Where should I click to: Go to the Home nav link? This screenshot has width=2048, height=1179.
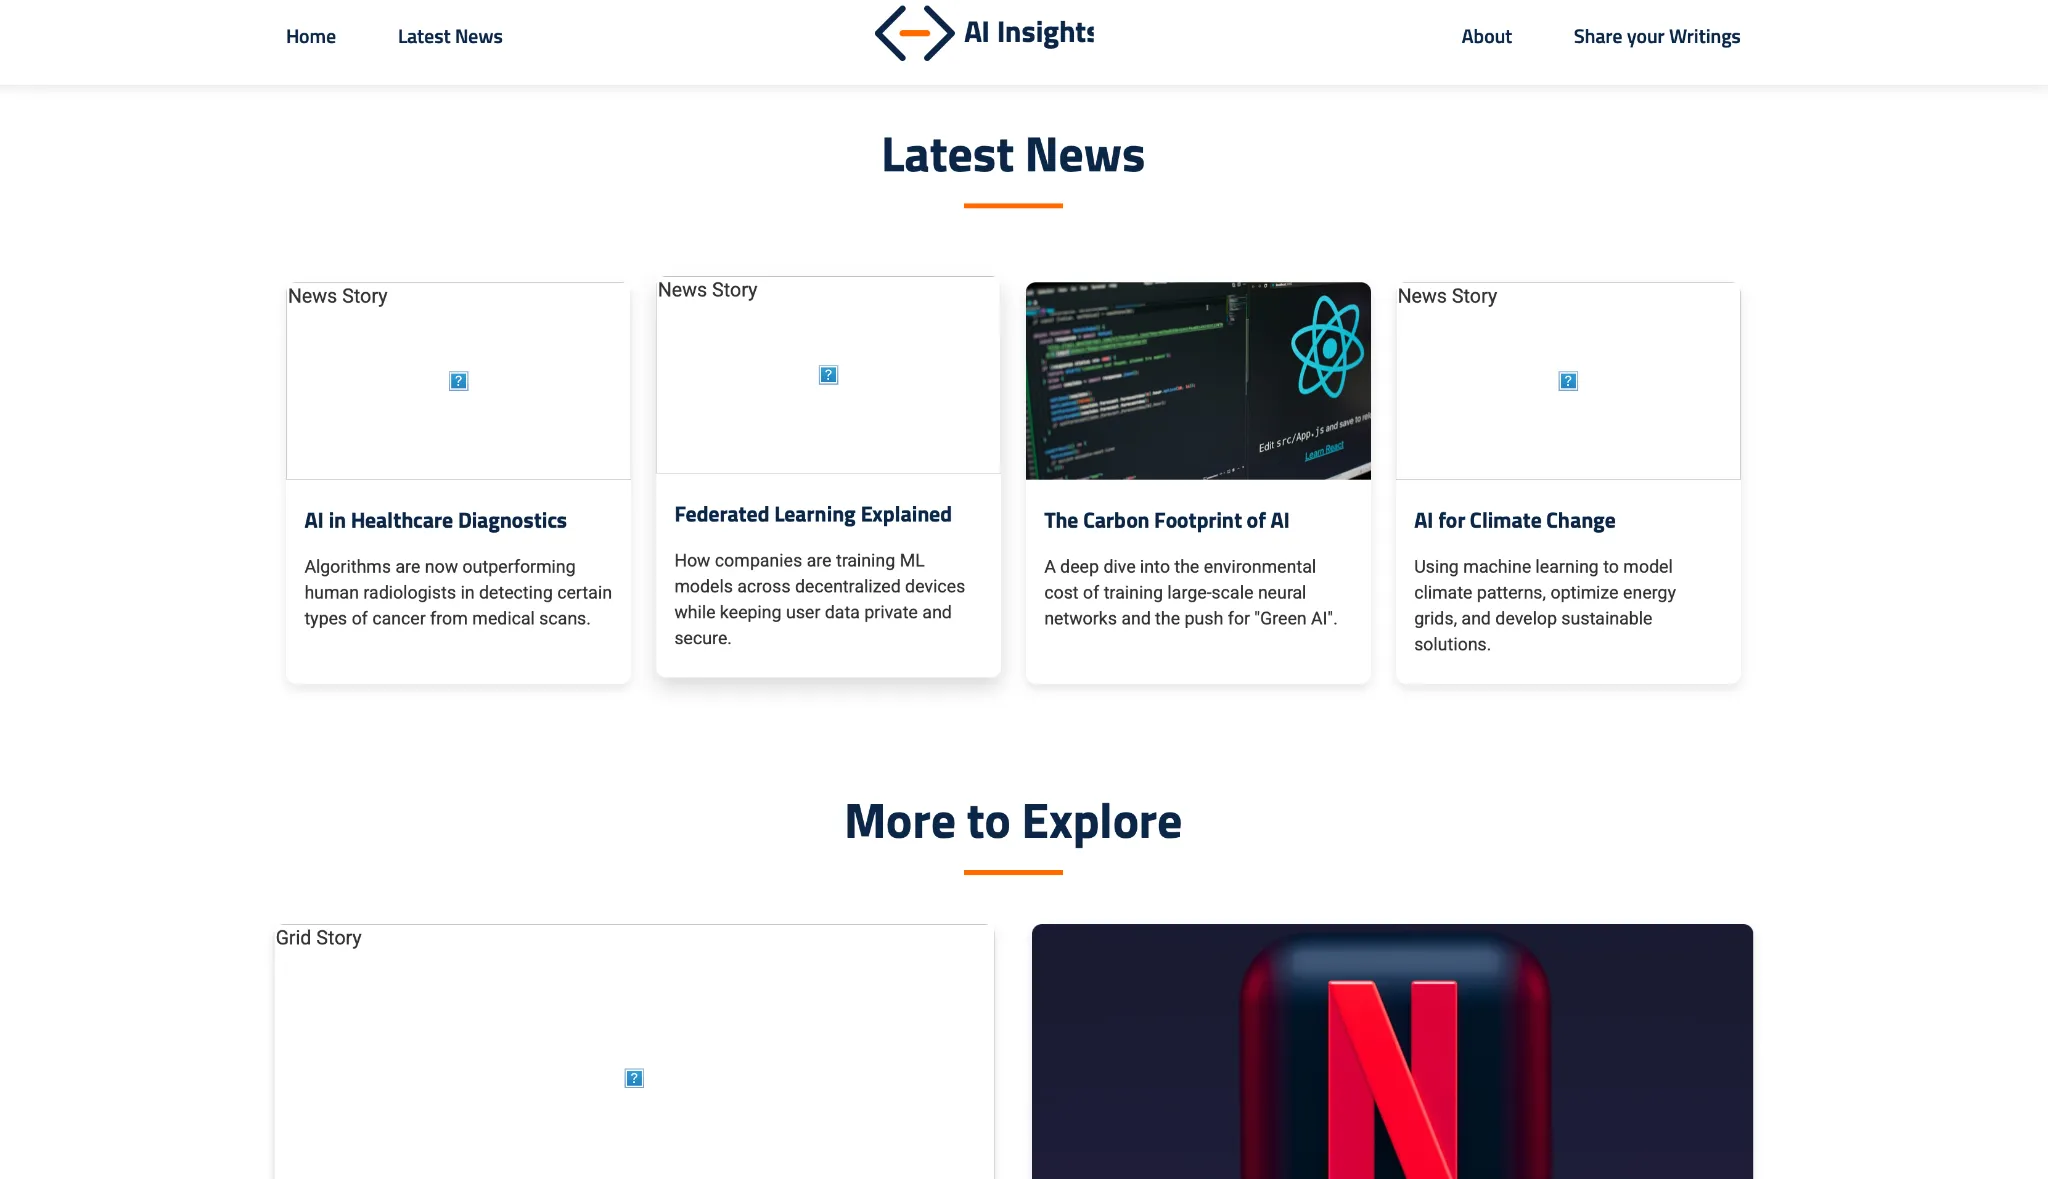pos(311,37)
